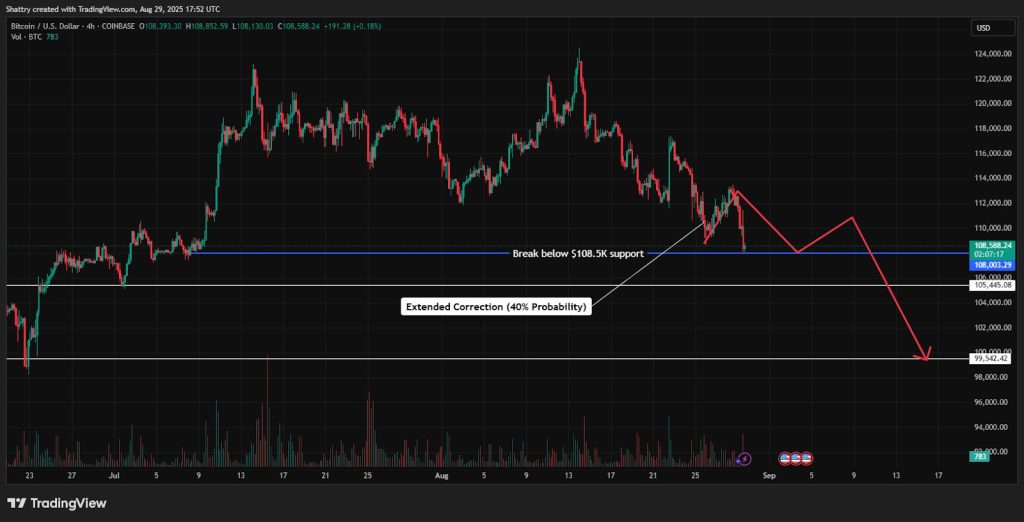Click the purple lightning event icon
Image resolution: width=1024 pixels, height=522 pixels.
743,458
